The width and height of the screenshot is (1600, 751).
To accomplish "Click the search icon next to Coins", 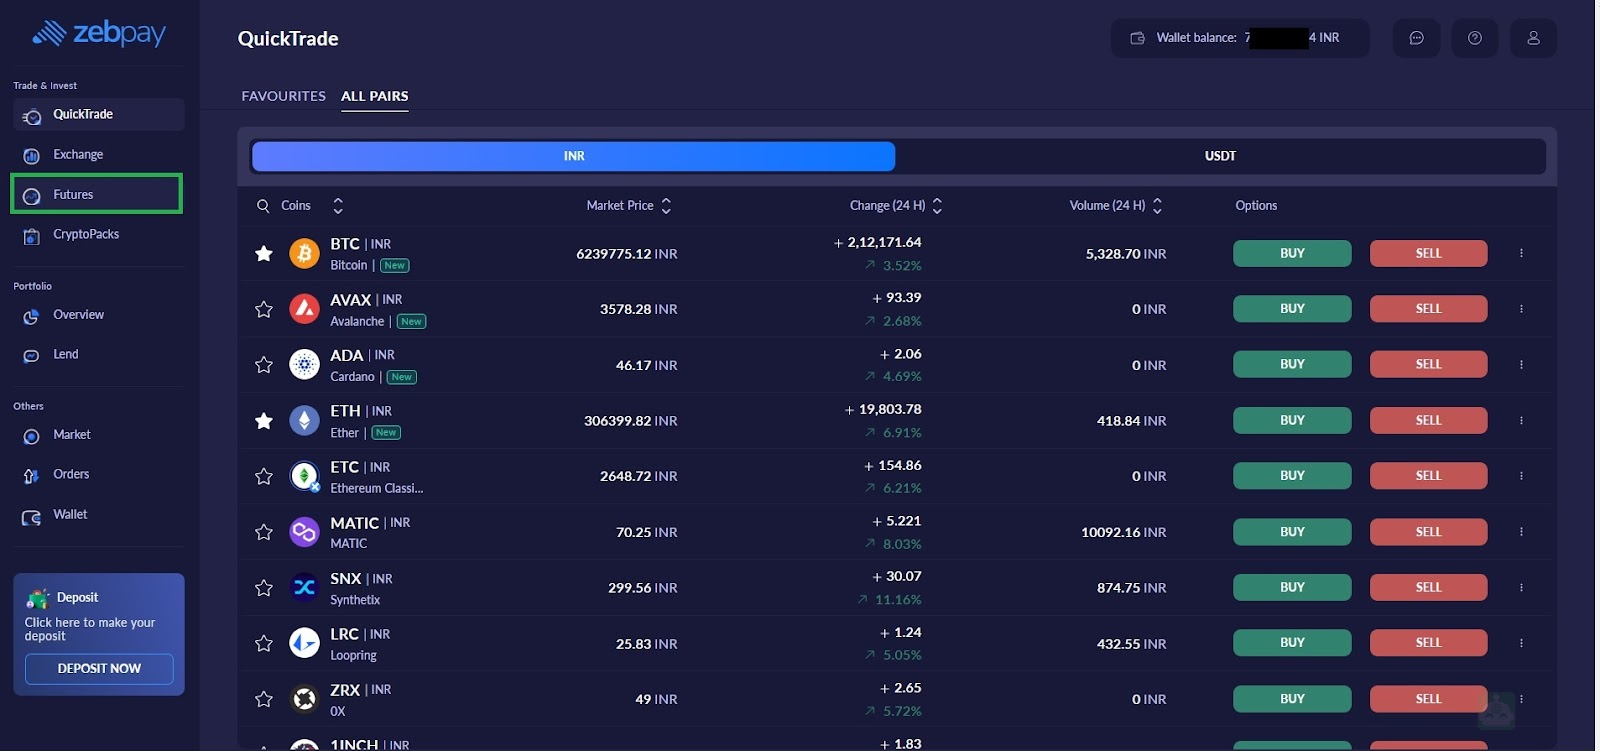I will coord(263,206).
